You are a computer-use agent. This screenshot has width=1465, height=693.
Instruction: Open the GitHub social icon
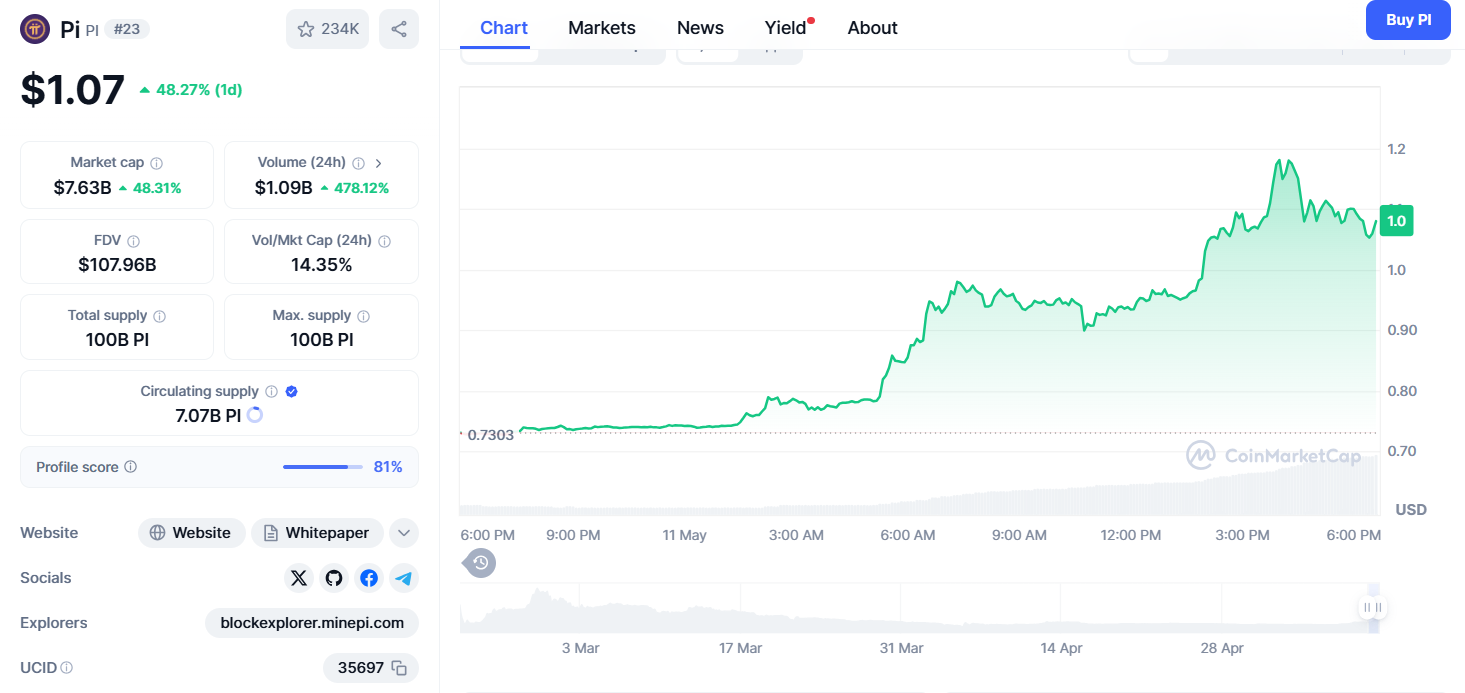[x=334, y=578]
